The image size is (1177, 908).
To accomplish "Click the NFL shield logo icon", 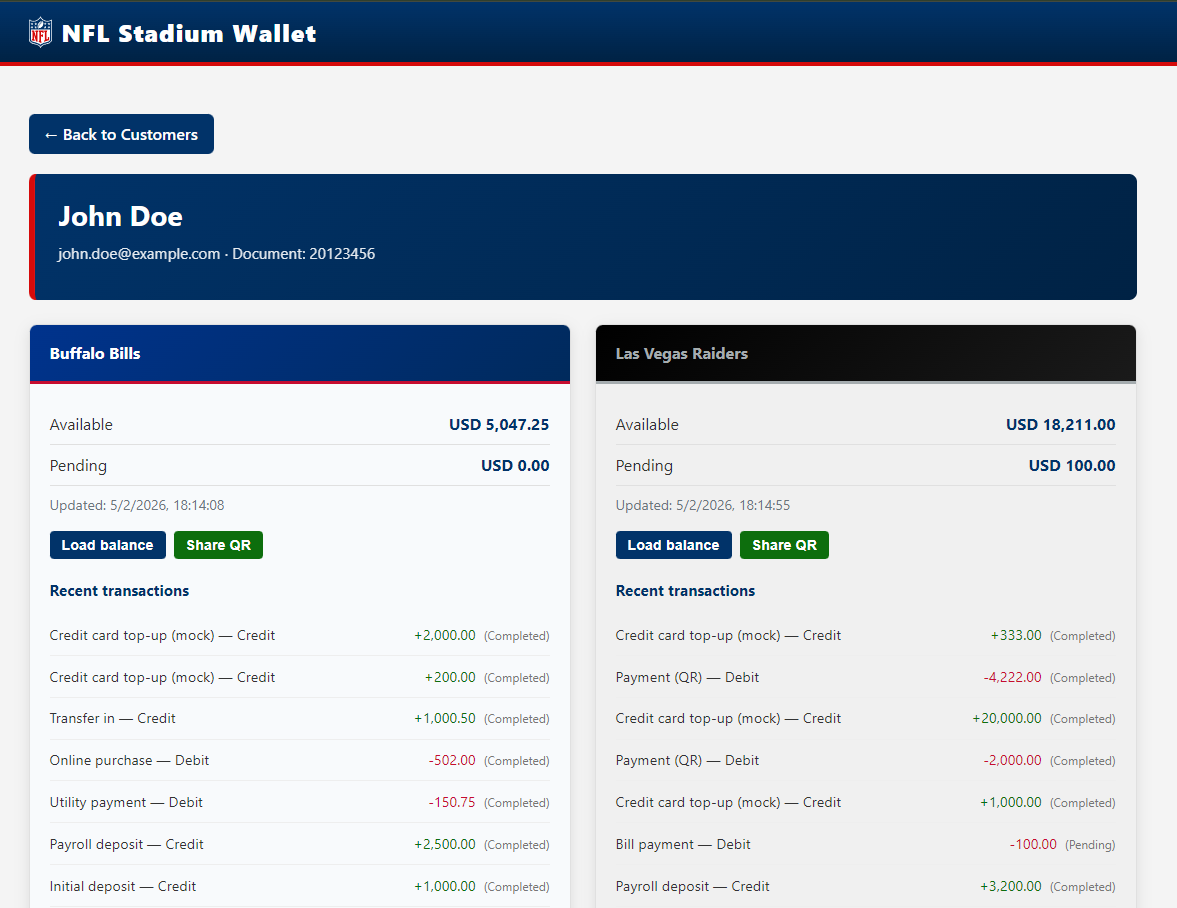I will pos(40,32).
